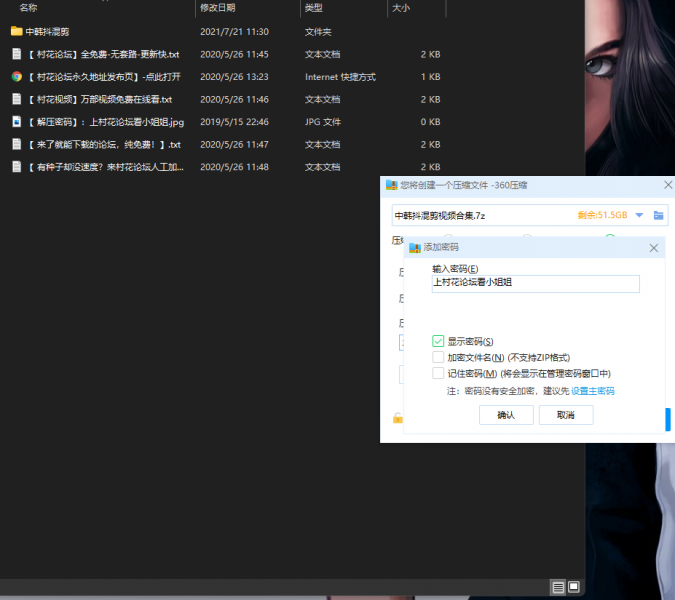The height and width of the screenshot is (600, 675).
Task: Switch to details view icon in status bar
Action: [x=558, y=587]
